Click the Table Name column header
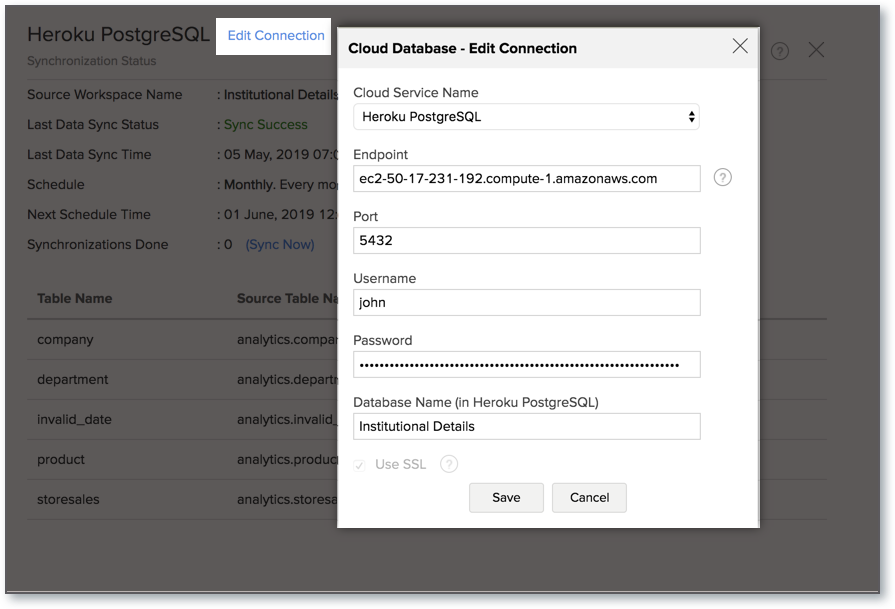Viewport: 895px width, 609px height. click(x=75, y=299)
